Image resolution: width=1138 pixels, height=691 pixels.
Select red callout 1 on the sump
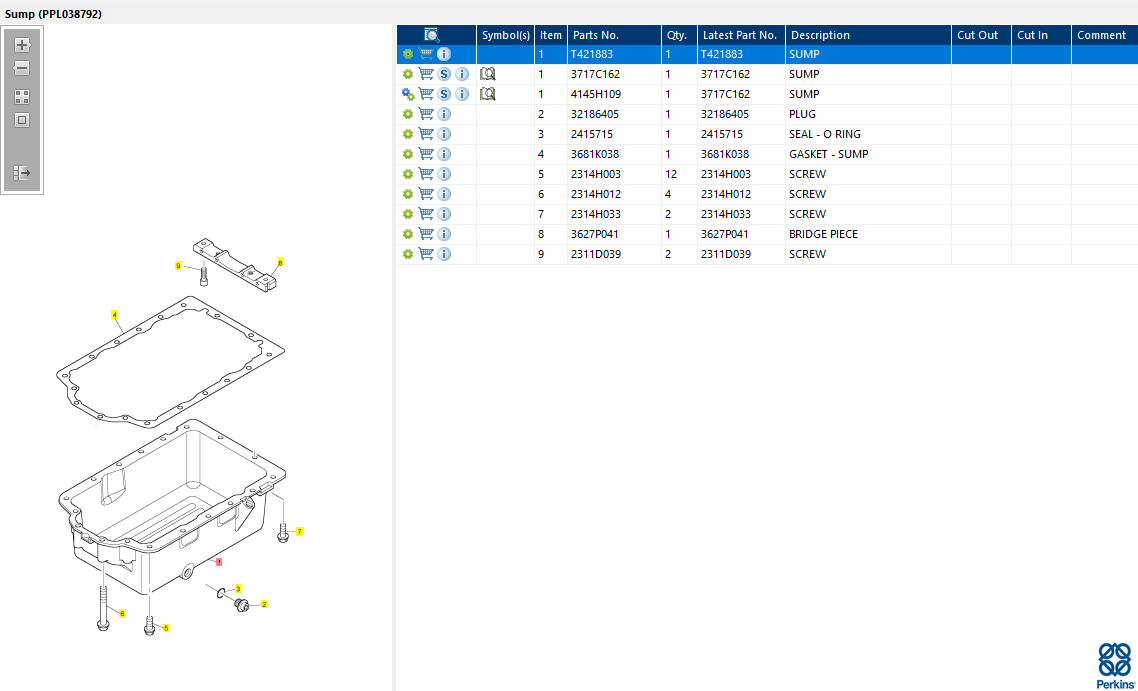[219, 562]
